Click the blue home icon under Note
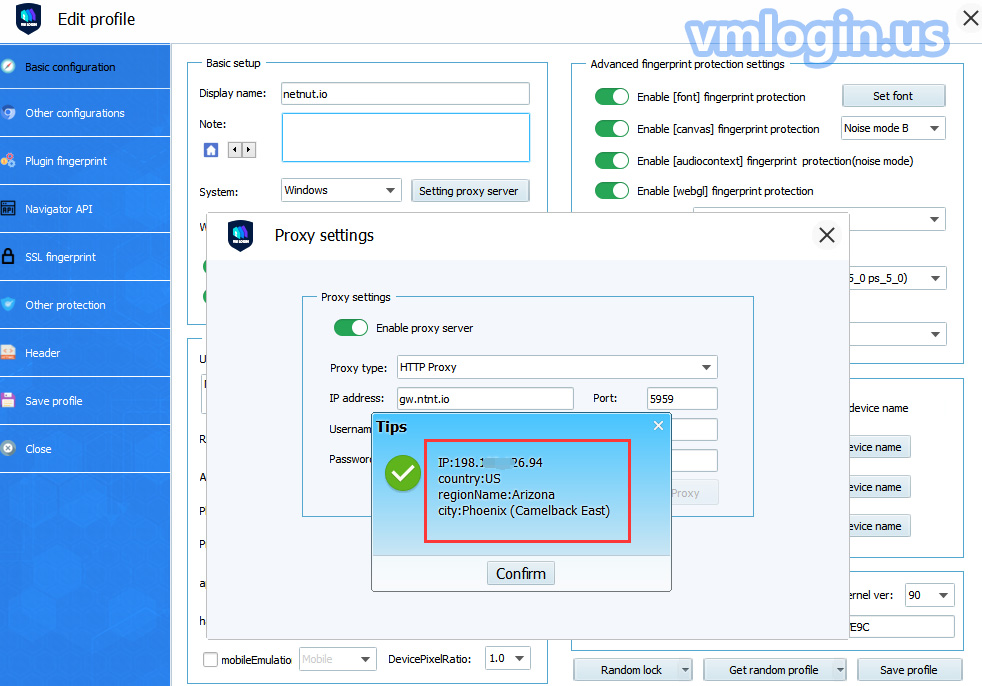The image size is (982, 686). [211, 150]
